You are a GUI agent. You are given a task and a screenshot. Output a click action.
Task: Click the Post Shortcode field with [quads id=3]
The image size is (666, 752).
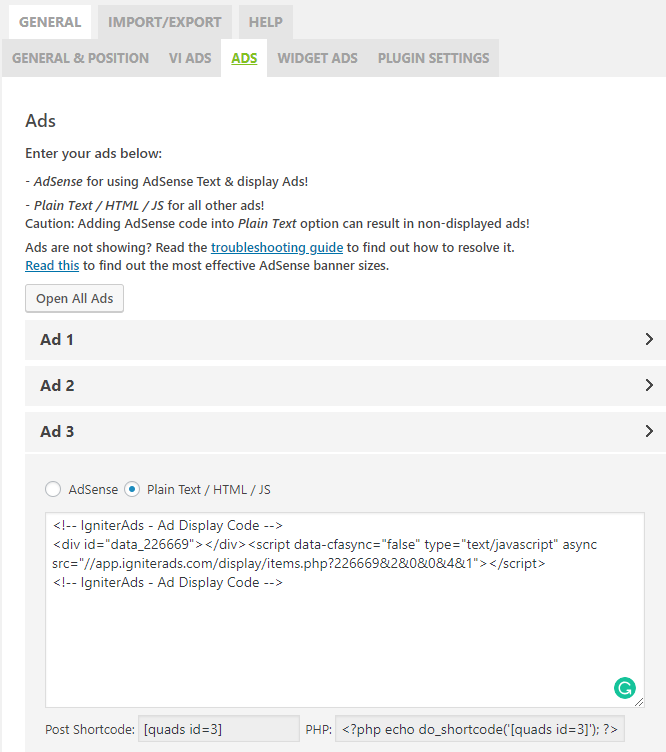pos(219,729)
